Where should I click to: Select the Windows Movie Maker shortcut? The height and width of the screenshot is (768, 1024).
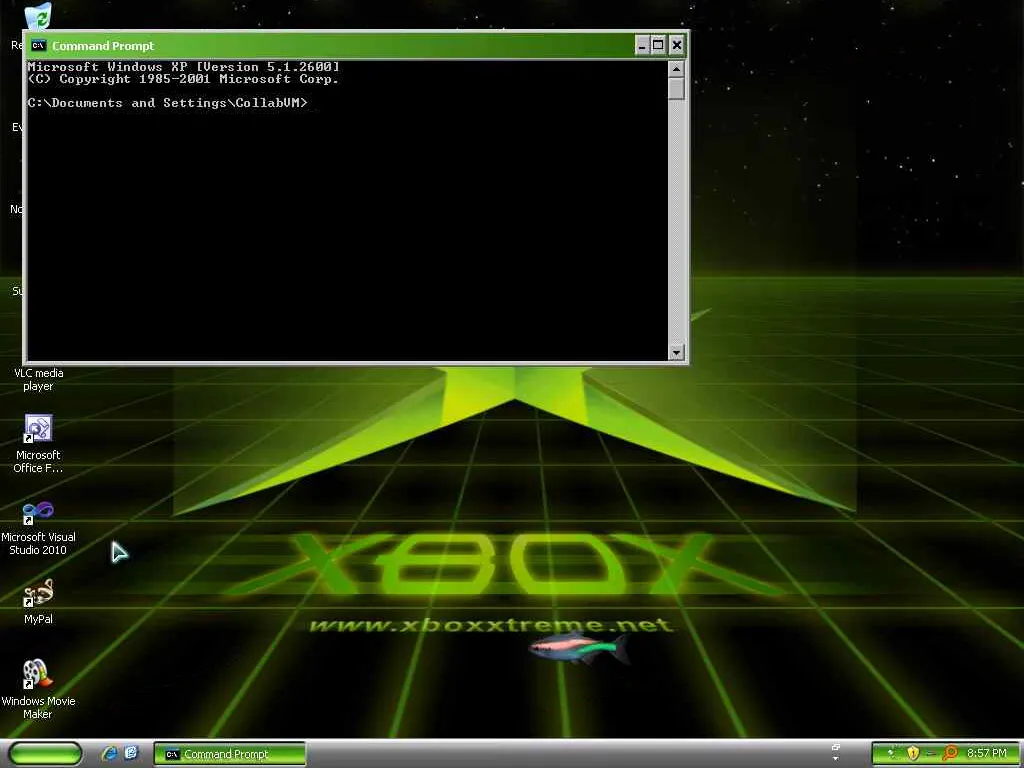tap(38, 689)
